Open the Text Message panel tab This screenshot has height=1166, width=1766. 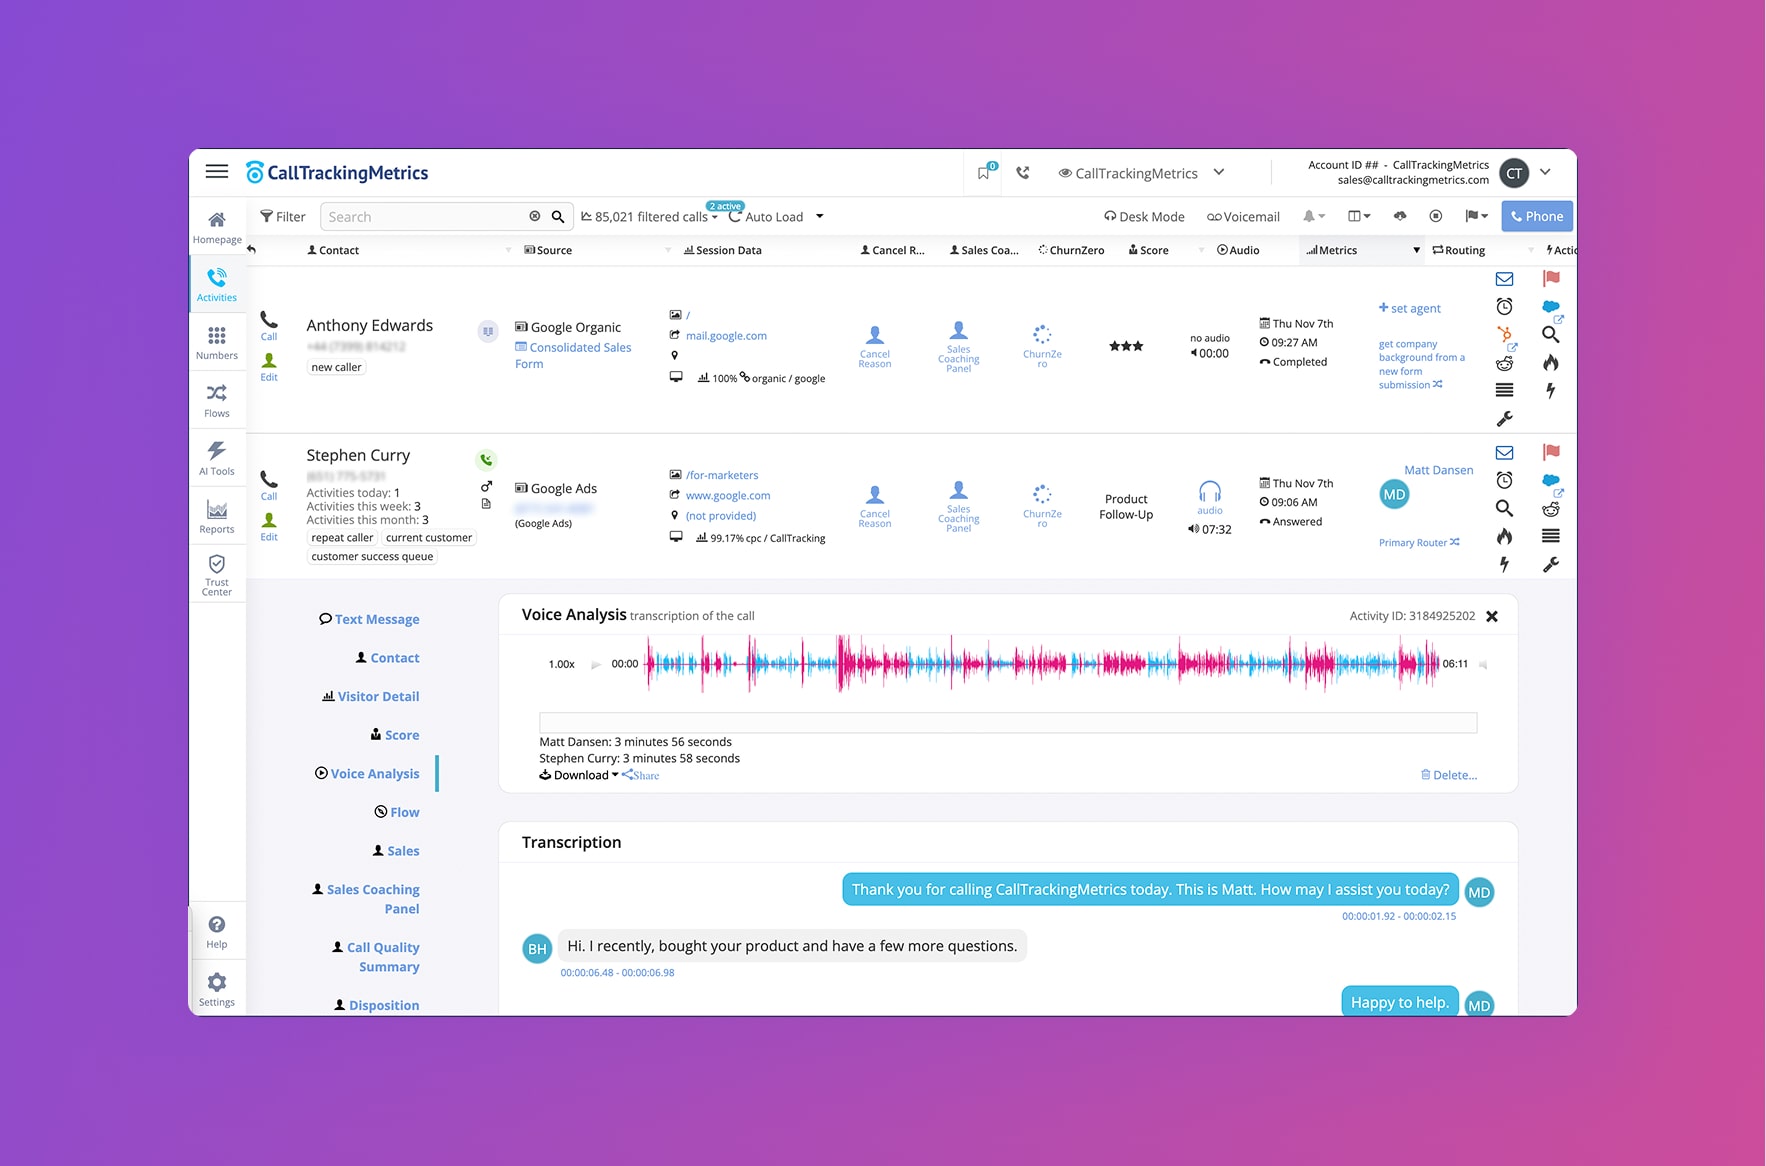coord(369,619)
